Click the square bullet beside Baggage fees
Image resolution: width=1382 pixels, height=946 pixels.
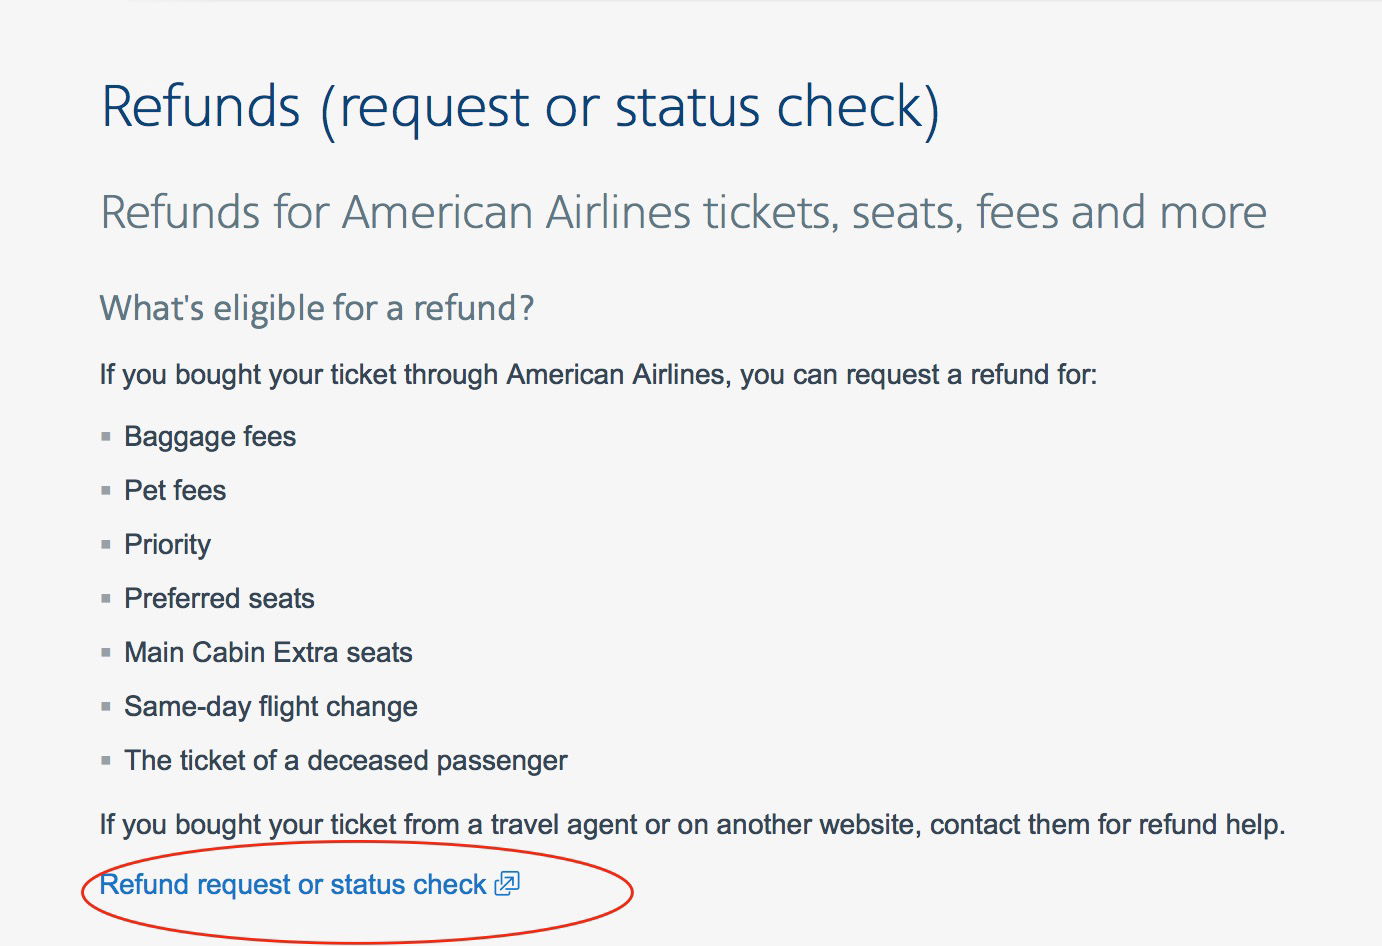[105, 437]
